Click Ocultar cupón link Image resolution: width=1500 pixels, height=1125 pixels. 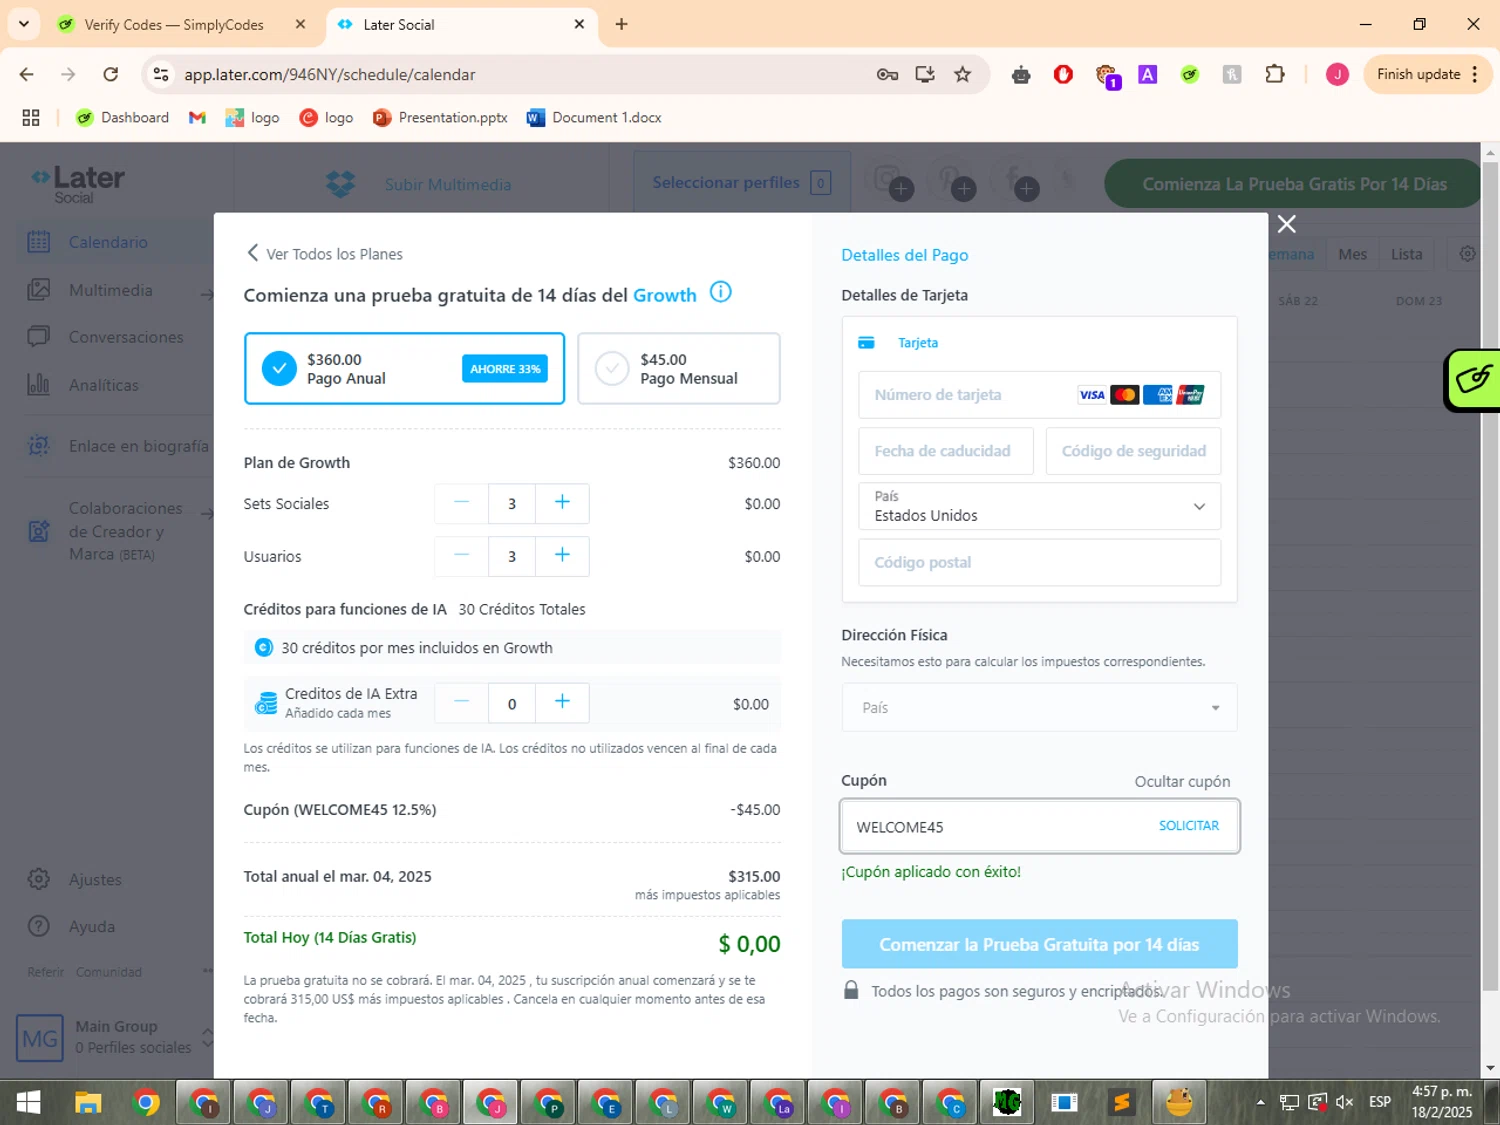click(x=1182, y=781)
